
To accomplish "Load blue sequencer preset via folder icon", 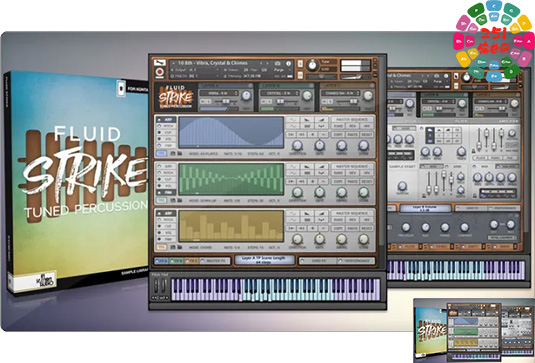I will [179, 154].
